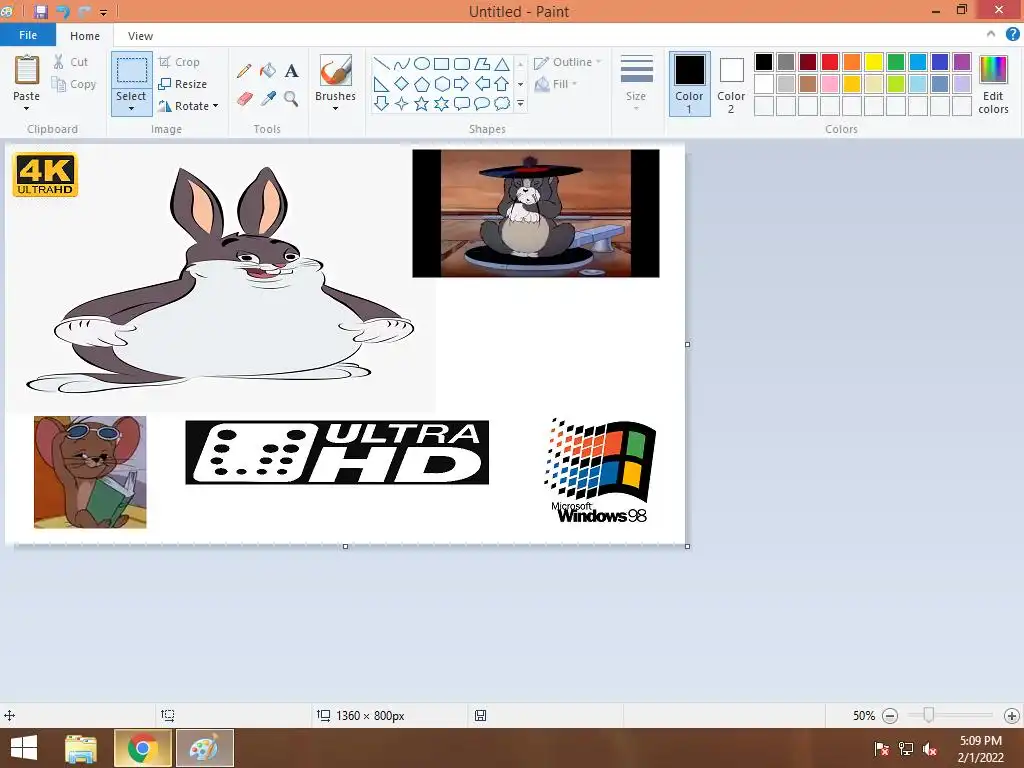The image size is (1024, 768).
Task: Set Color 2 as active color
Action: coord(731,84)
